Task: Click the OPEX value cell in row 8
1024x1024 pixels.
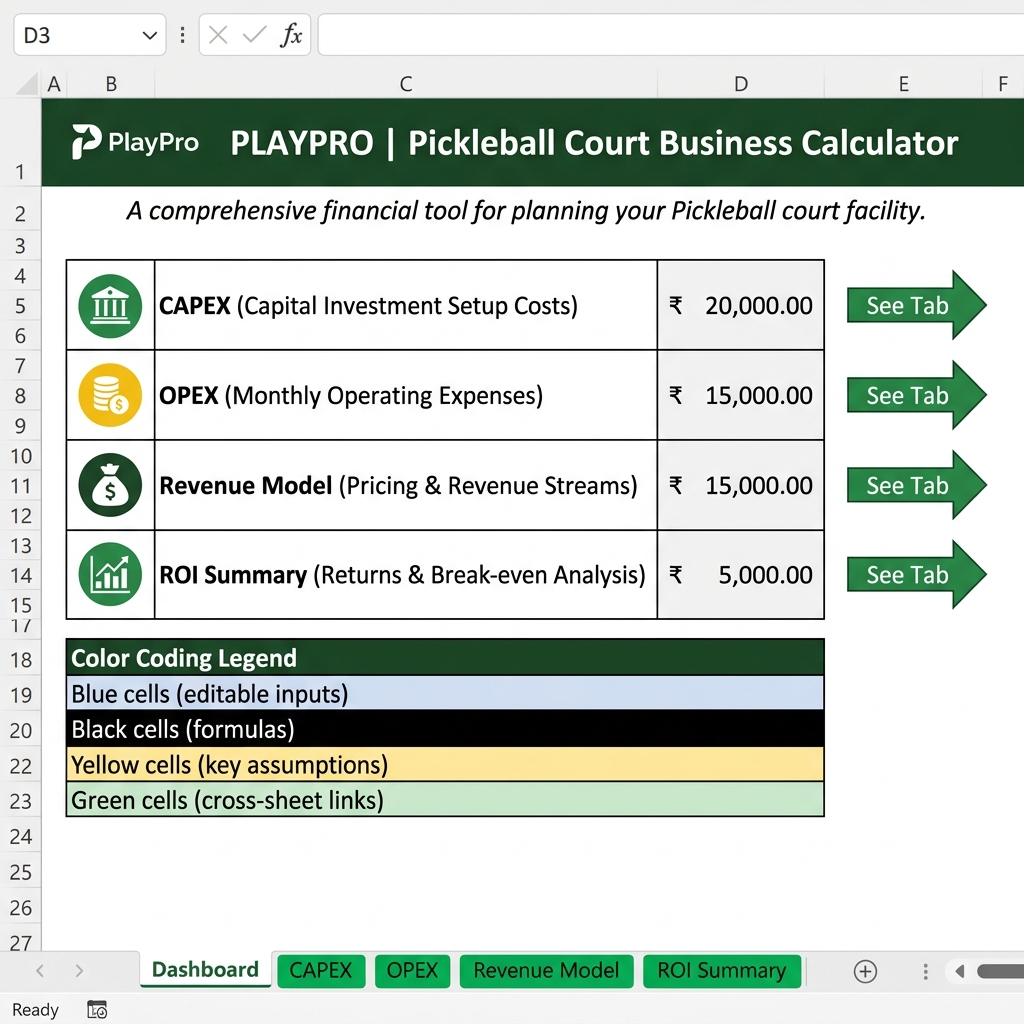Action: tap(741, 395)
